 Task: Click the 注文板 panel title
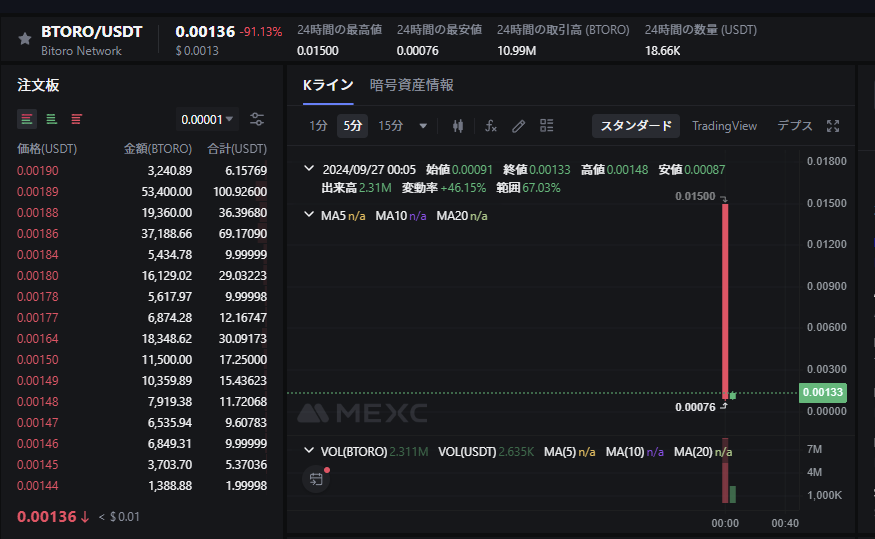[x=38, y=85]
